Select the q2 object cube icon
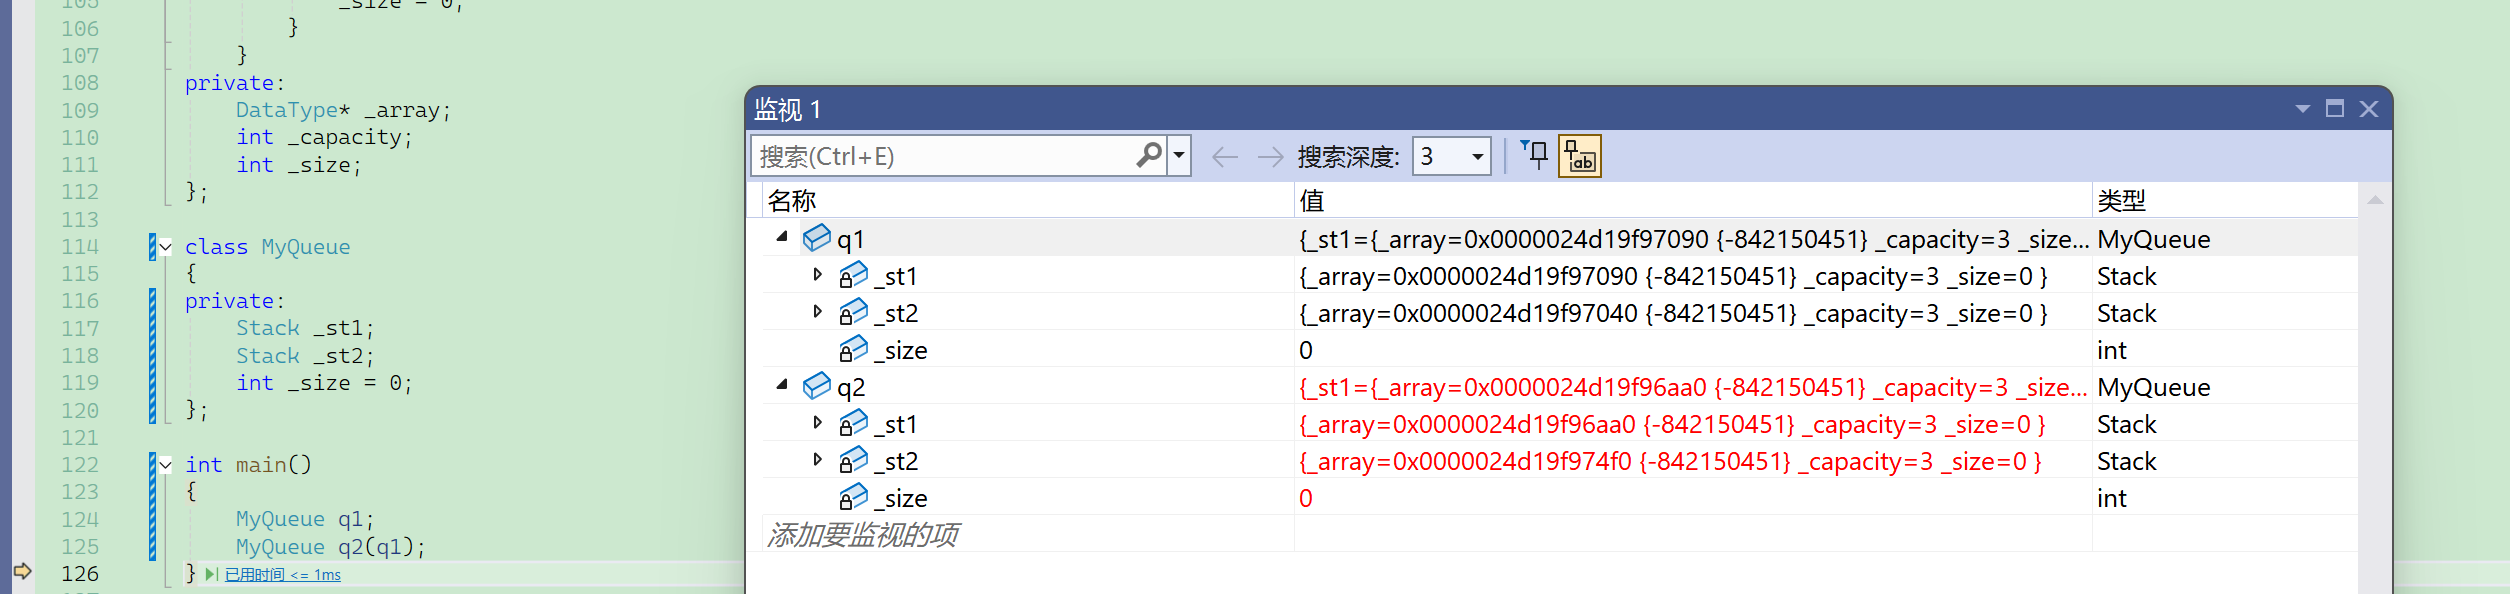Viewport: 2510px width, 594px height. [x=817, y=386]
